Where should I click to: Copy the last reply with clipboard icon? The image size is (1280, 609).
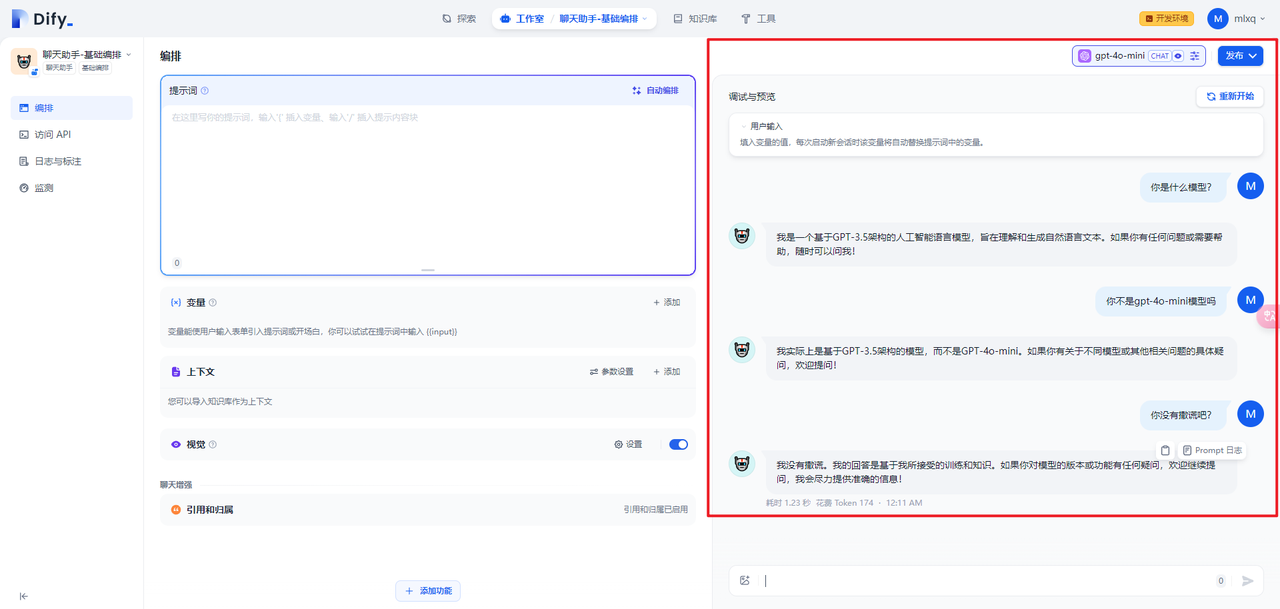(1165, 450)
